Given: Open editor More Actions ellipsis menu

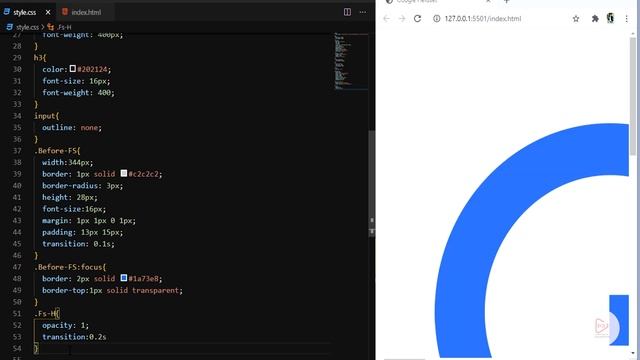Looking at the screenshot, I should point(362,12).
